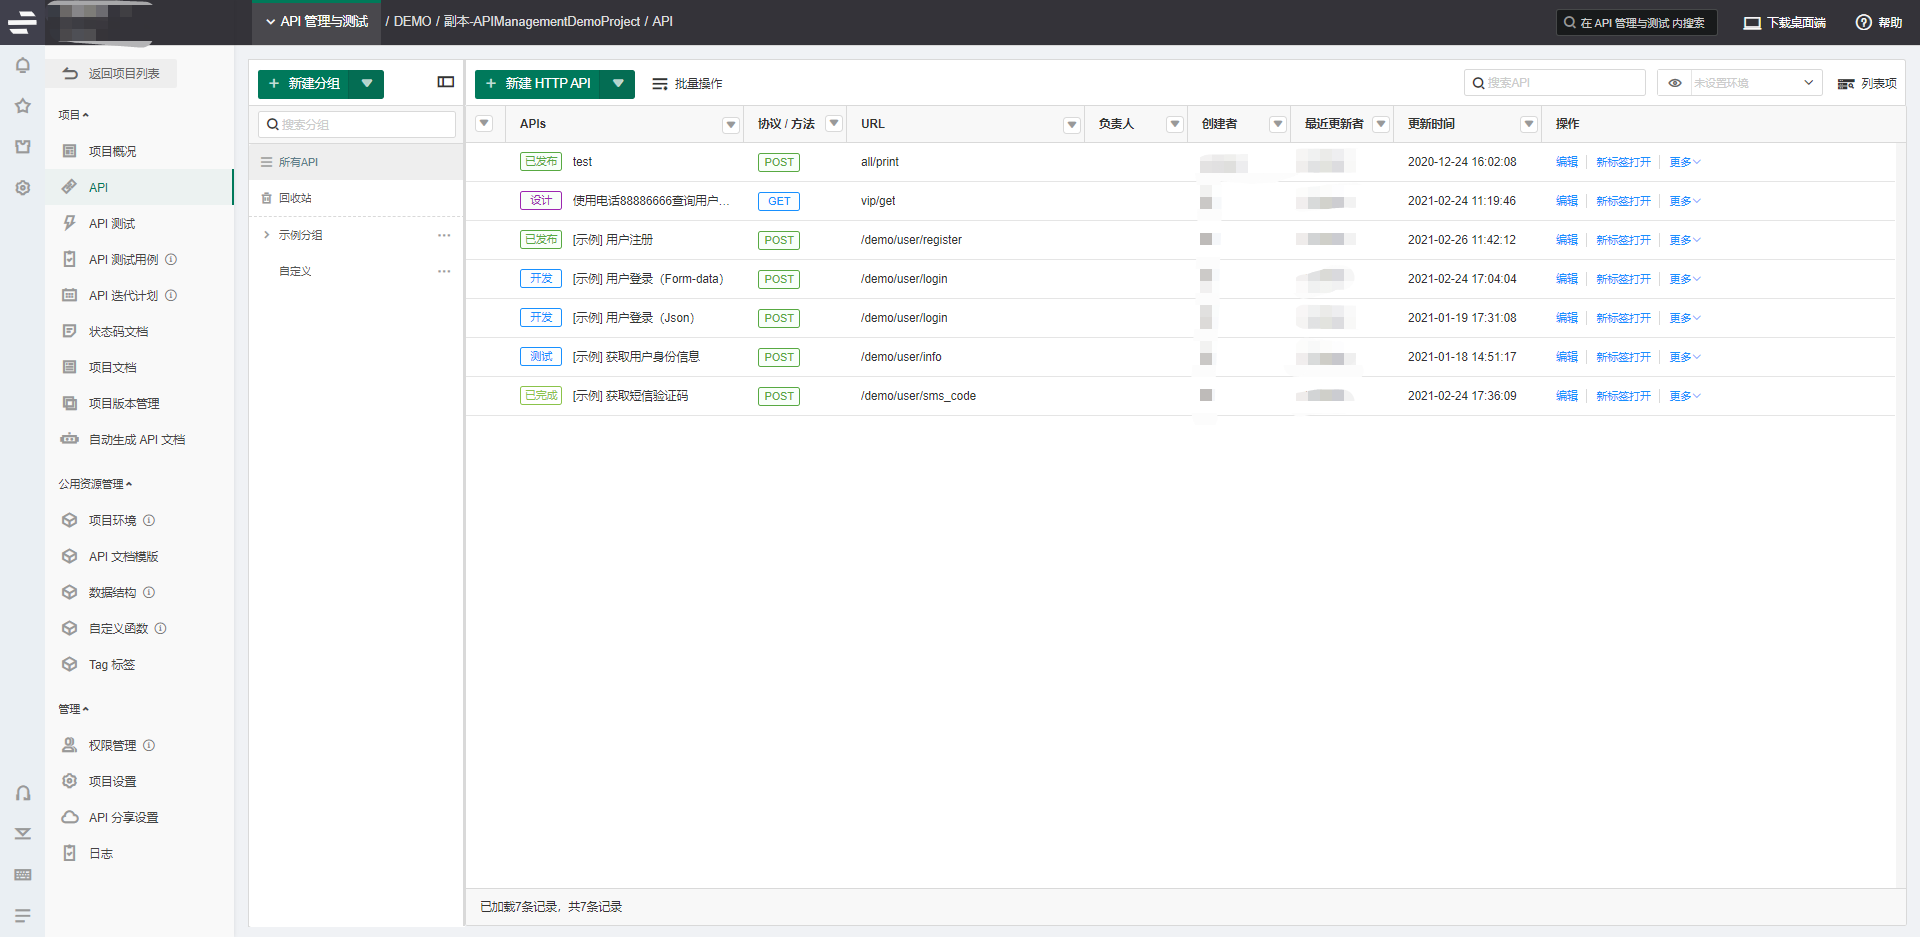Focus the 搜索API search field

(1555, 83)
